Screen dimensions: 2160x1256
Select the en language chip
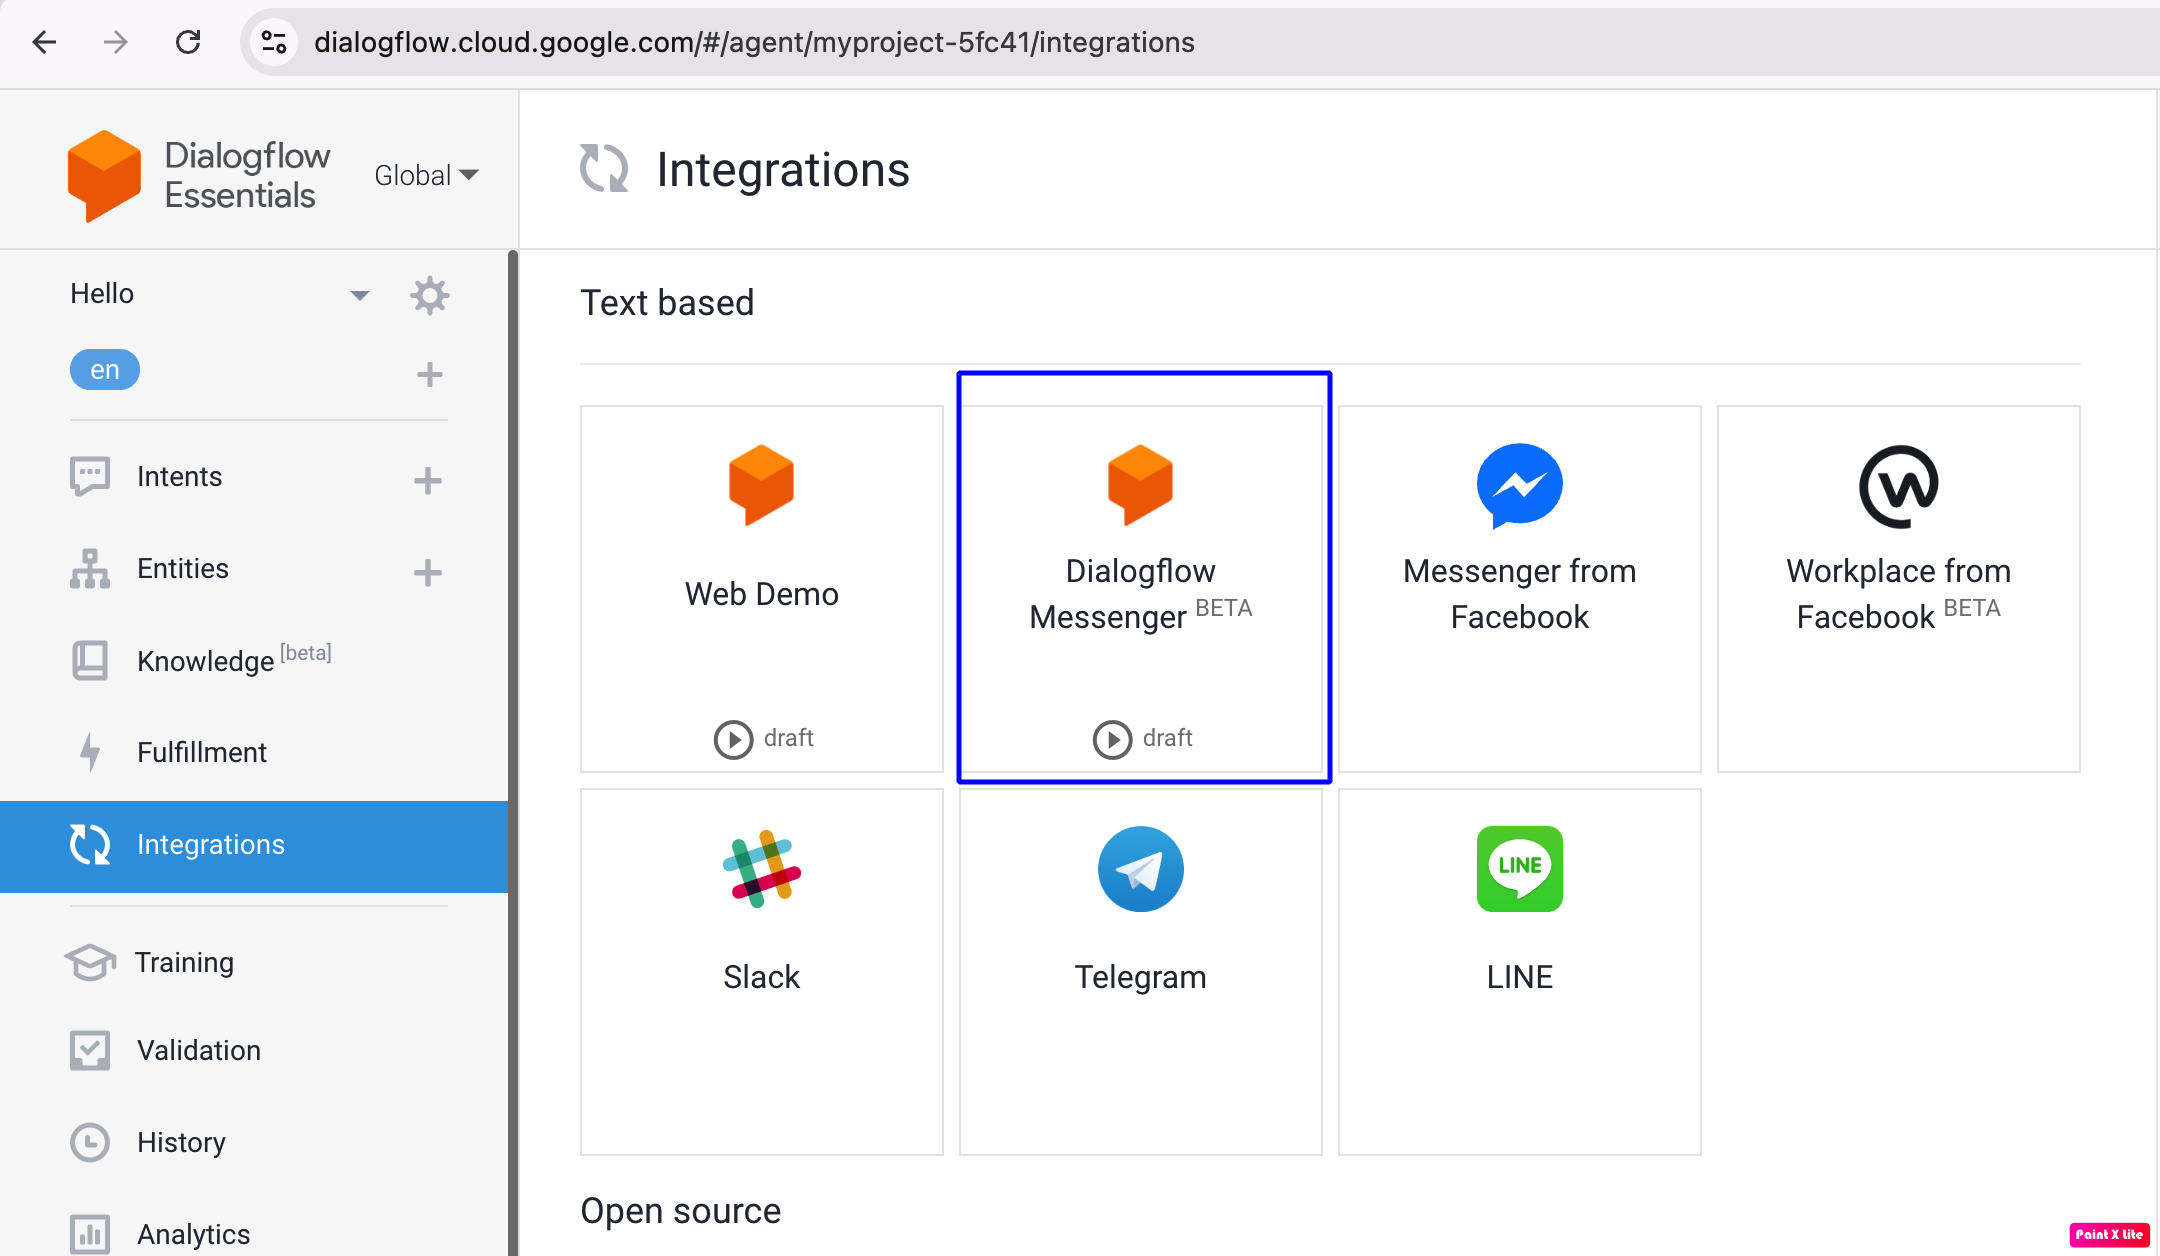click(104, 369)
